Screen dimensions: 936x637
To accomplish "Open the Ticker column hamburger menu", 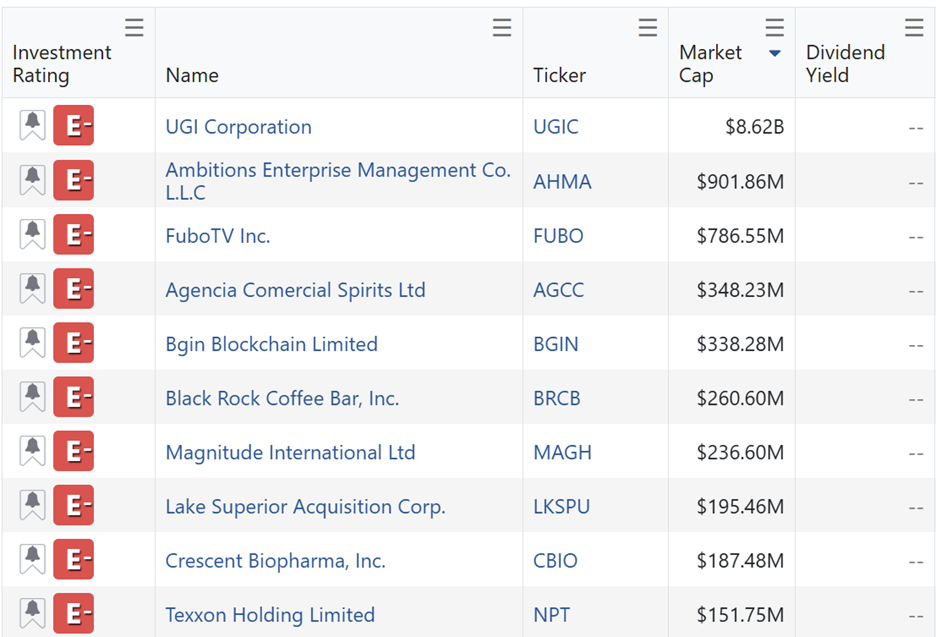I will click(648, 28).
